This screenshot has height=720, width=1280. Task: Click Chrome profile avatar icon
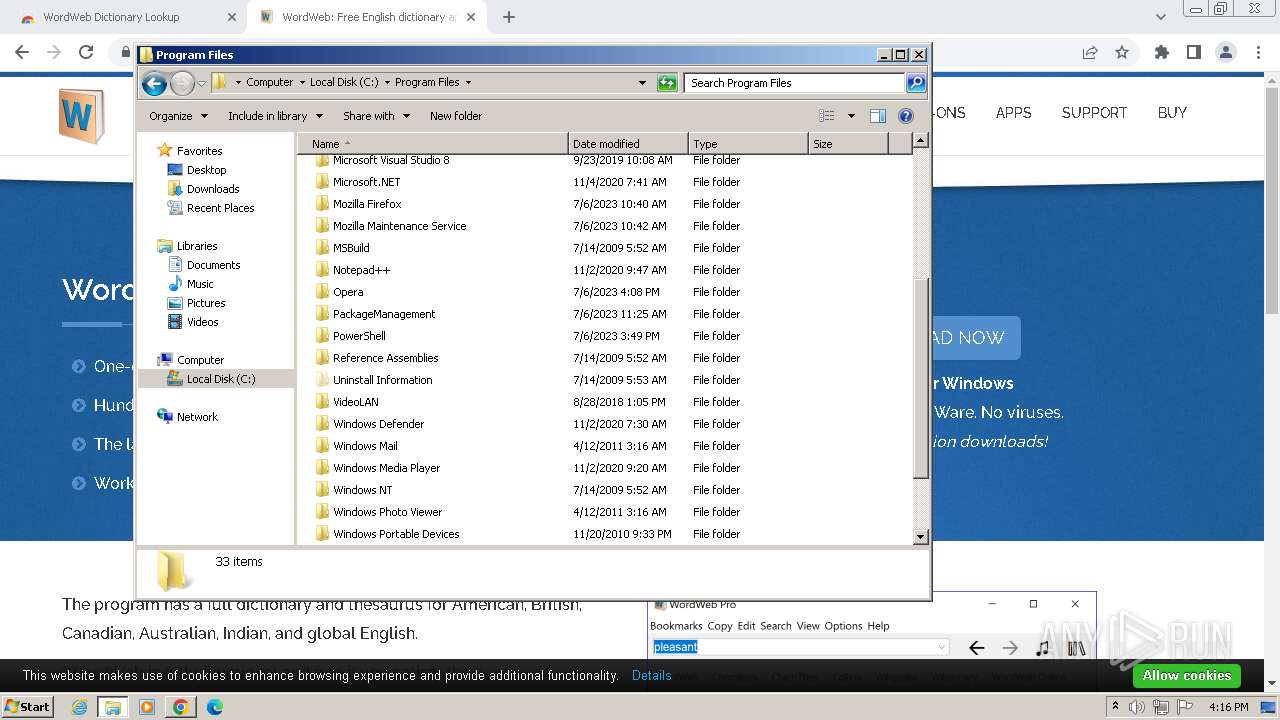tap(1225, 52)
